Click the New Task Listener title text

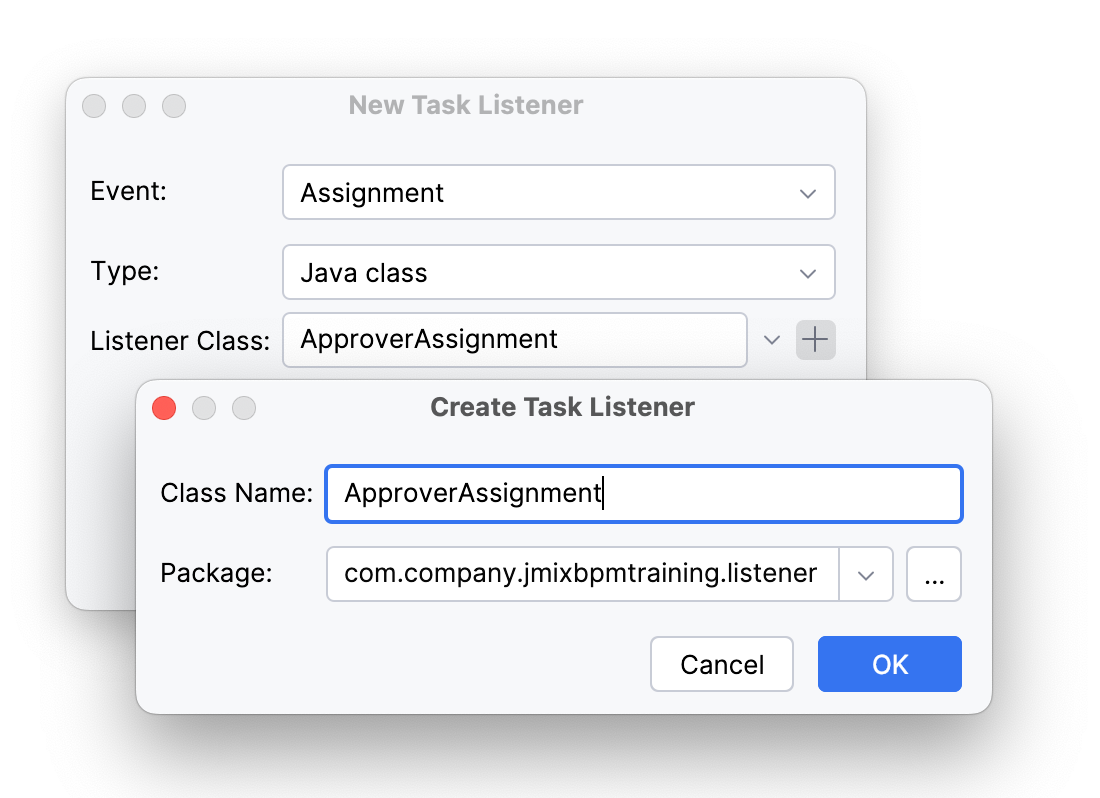click(466, 105)
